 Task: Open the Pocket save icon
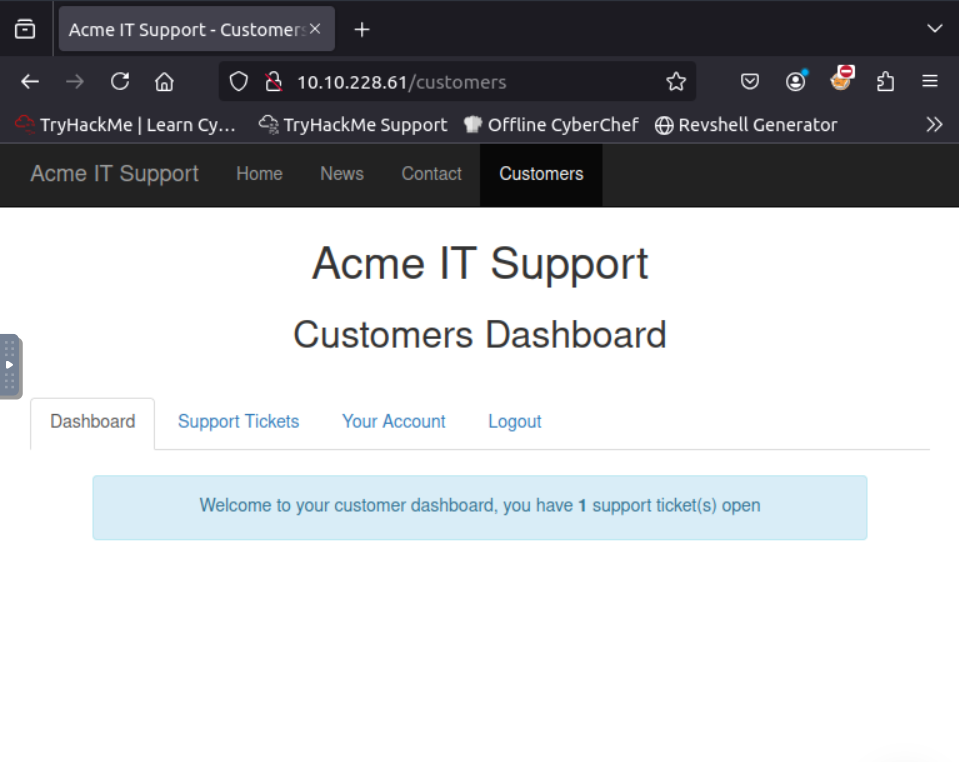click(749, 82)
